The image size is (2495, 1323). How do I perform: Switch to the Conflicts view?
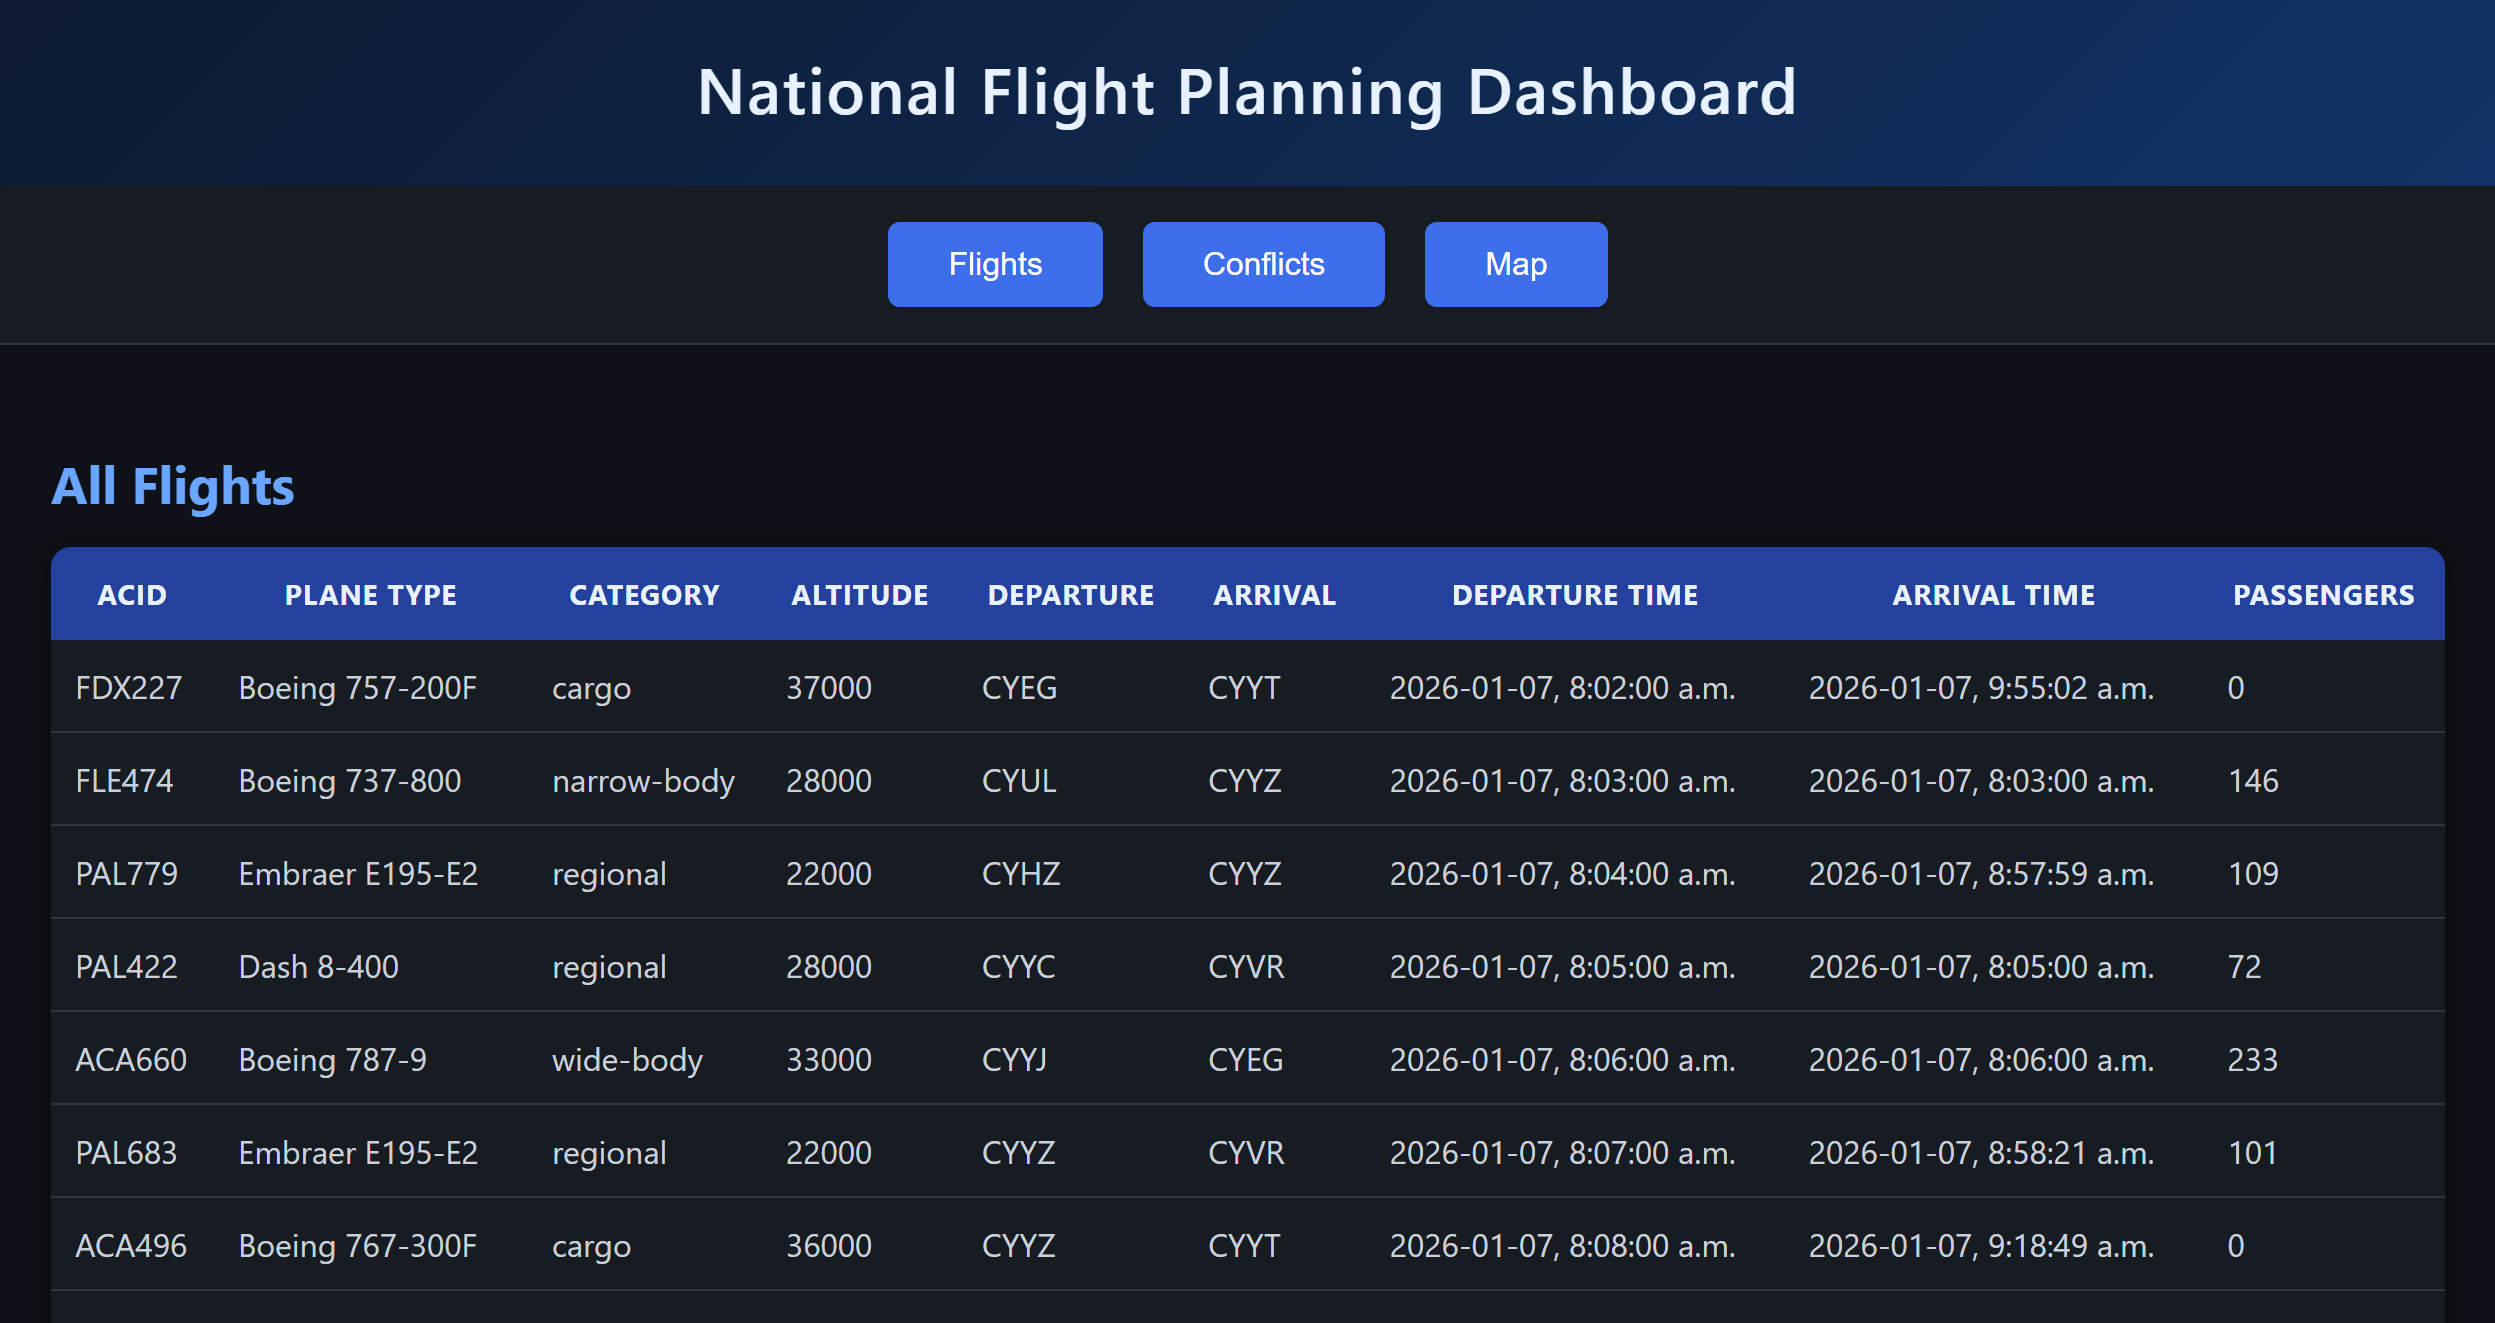tap(1263, 264)
